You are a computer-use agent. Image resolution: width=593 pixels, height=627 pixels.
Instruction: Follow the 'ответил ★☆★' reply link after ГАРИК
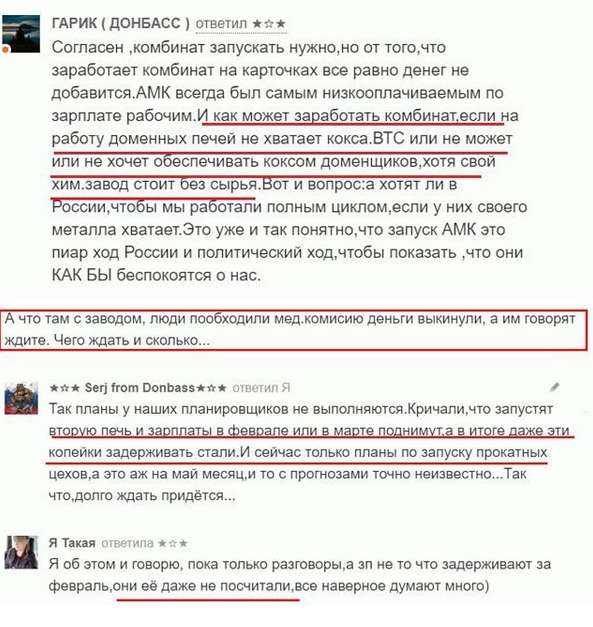tap(241, 24)
